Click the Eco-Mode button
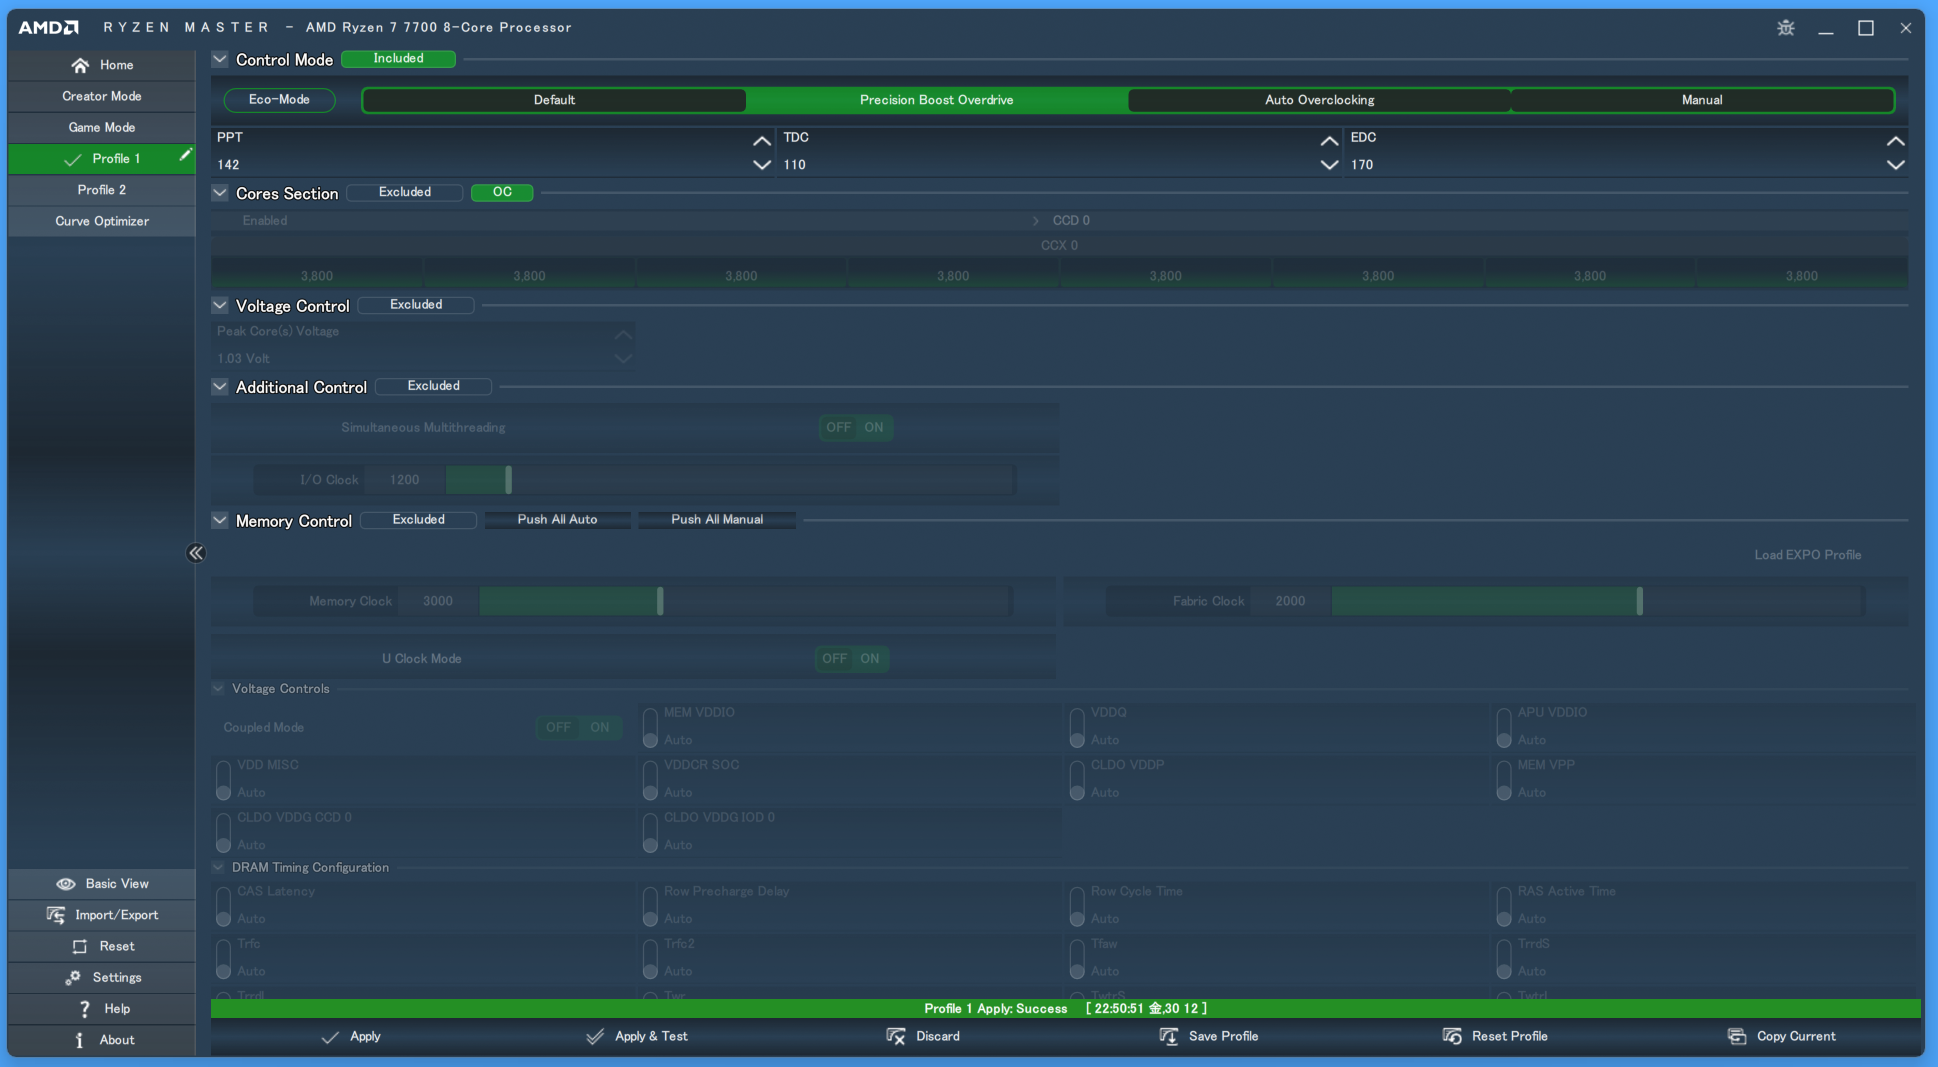 (x=279, y=100)
